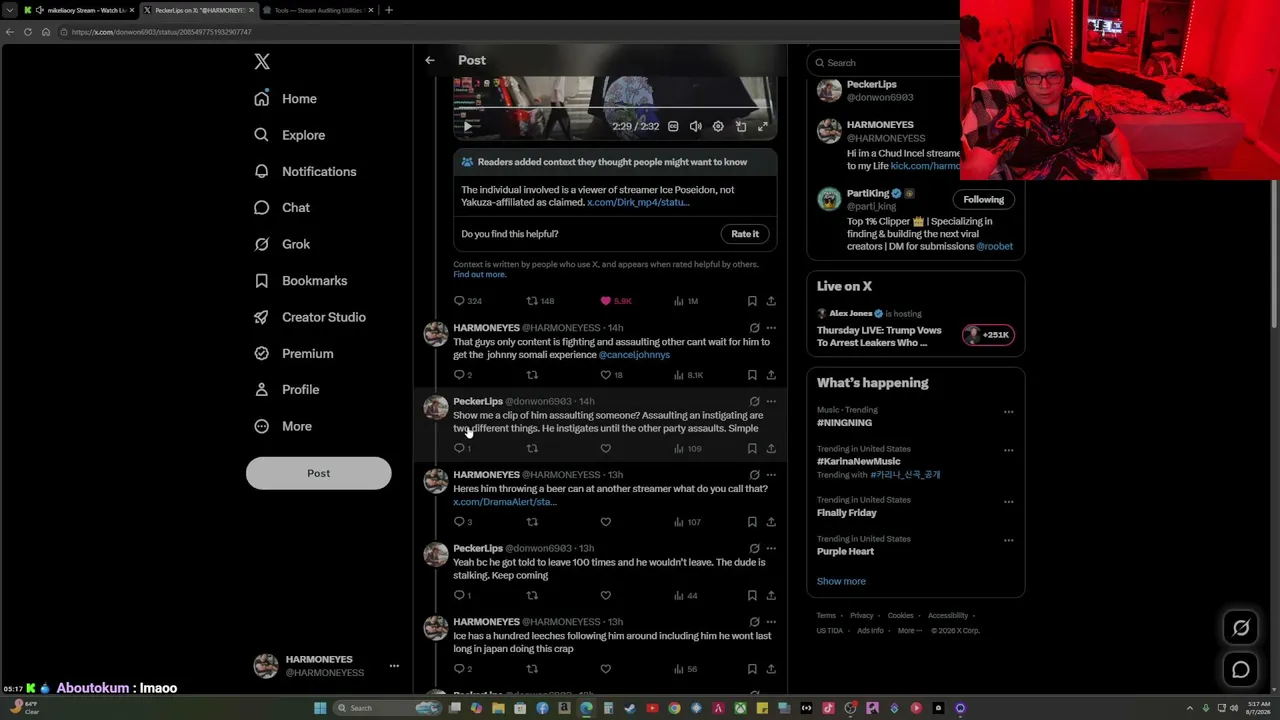Go back using the Post header arrow
This screenshot has height=720, width=1280.
pos(430,60)
